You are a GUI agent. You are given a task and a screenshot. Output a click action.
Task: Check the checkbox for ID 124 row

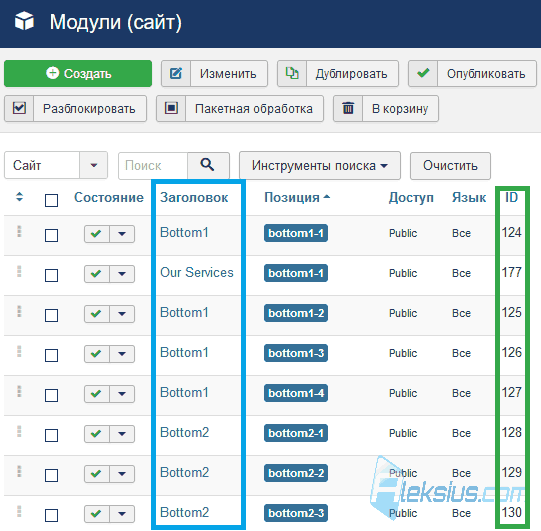[51, 236]
